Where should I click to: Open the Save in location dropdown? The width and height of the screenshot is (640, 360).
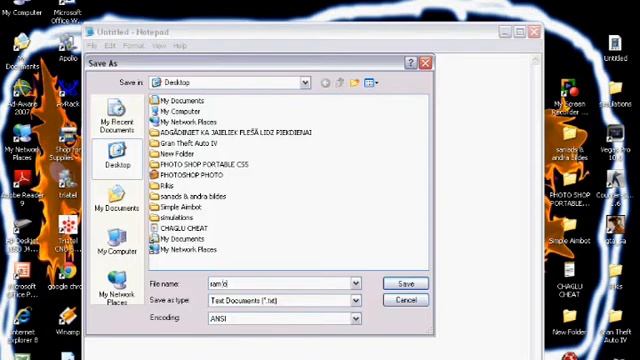point(305,83)
